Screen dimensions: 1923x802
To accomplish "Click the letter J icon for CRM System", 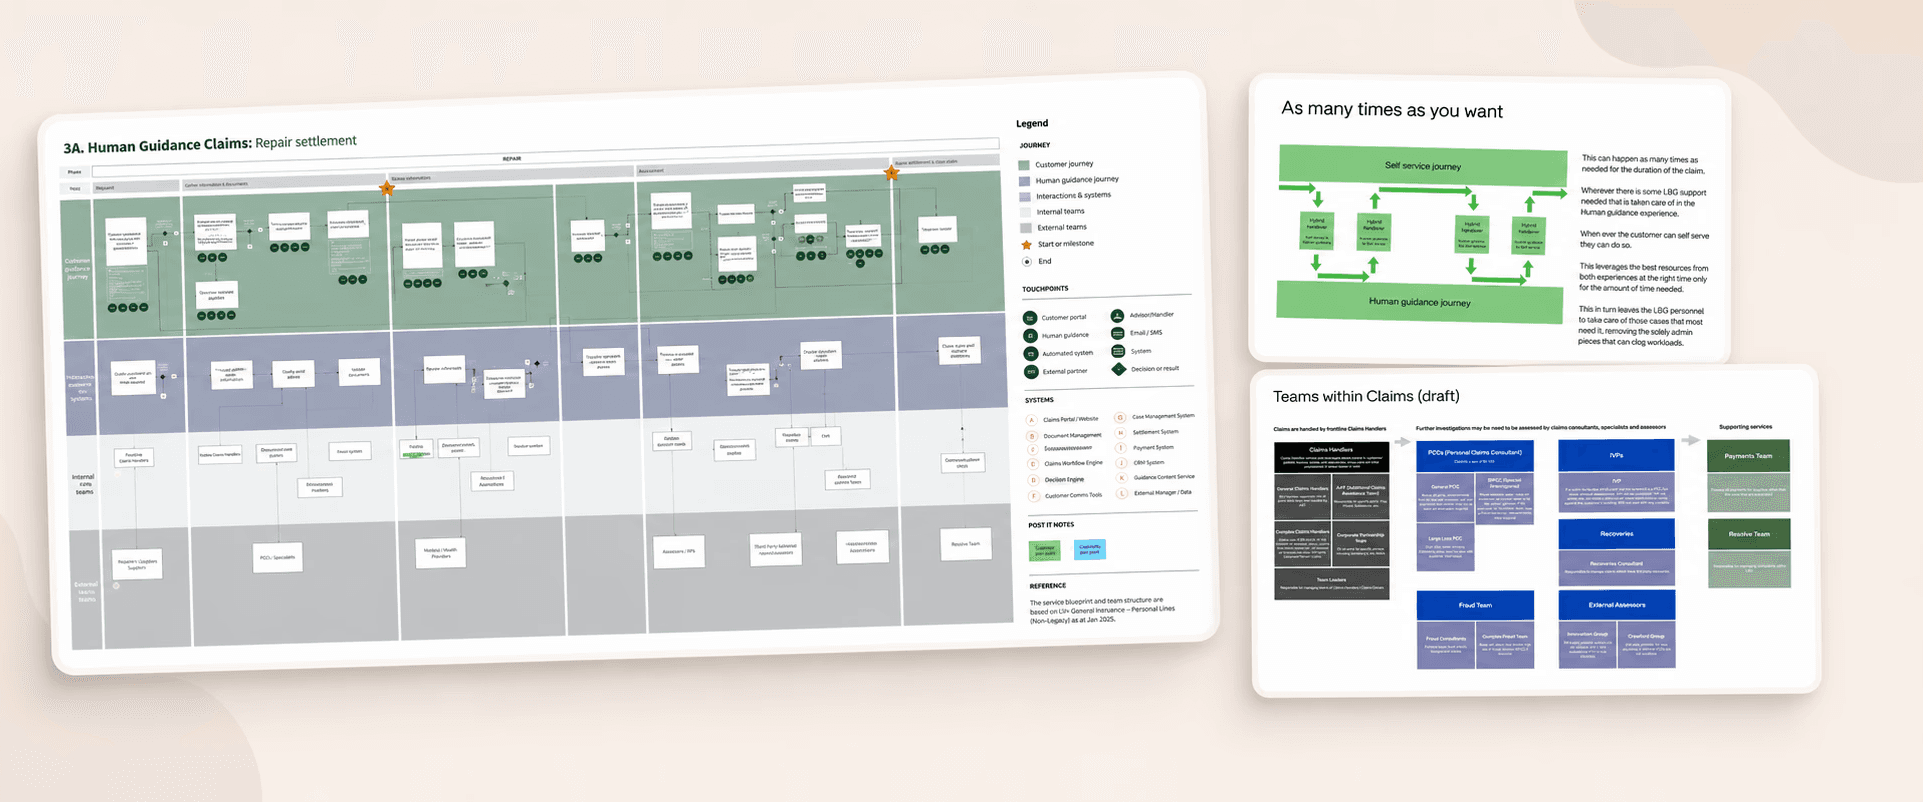I will (1122, 463).
